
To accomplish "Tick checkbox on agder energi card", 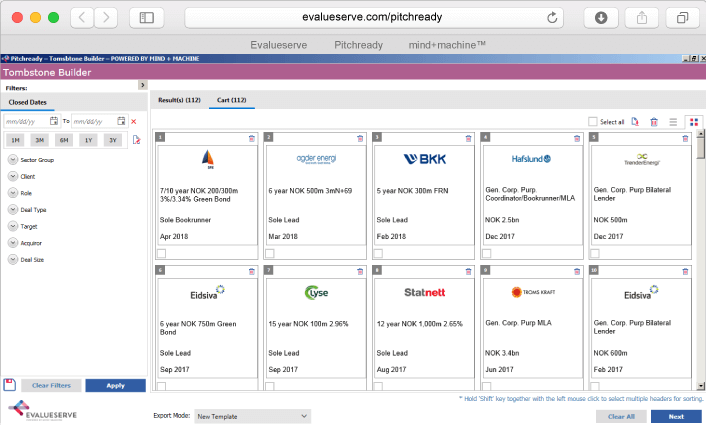I will click(270, 253).
